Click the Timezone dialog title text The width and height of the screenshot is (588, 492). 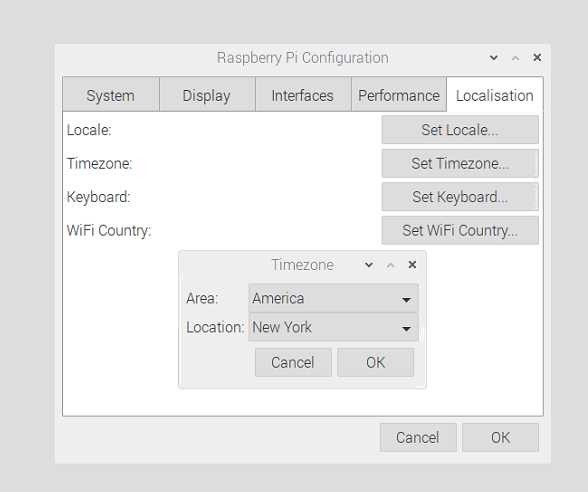click(x=302, y=265)
